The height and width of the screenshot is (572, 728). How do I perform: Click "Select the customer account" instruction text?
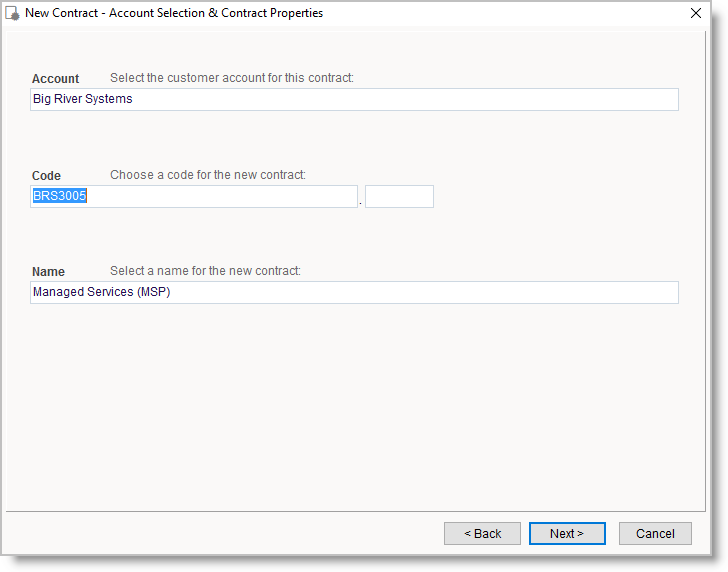click(x=231, y=78)
